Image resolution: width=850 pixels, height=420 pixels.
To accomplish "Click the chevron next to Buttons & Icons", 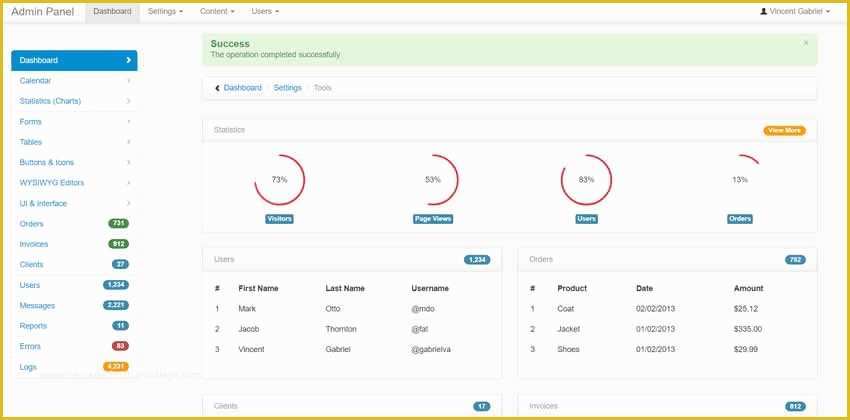I will 128,162.
